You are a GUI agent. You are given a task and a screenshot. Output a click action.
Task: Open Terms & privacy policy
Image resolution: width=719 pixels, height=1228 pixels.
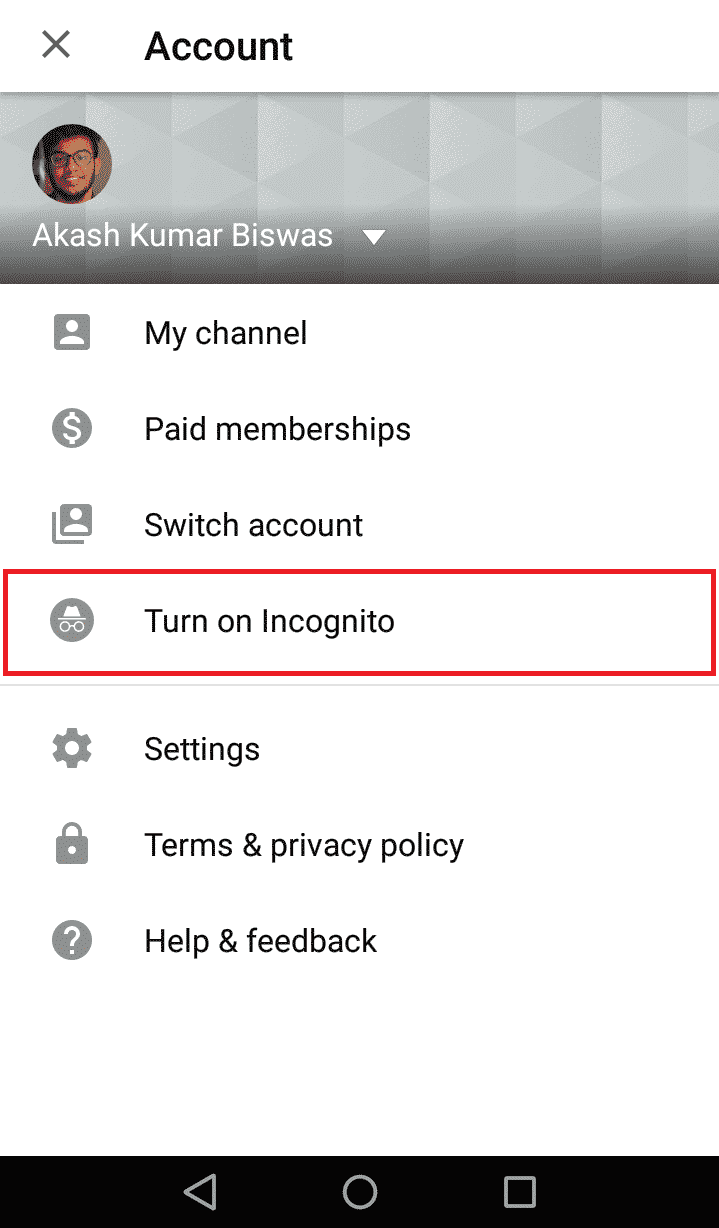point(303,845)
